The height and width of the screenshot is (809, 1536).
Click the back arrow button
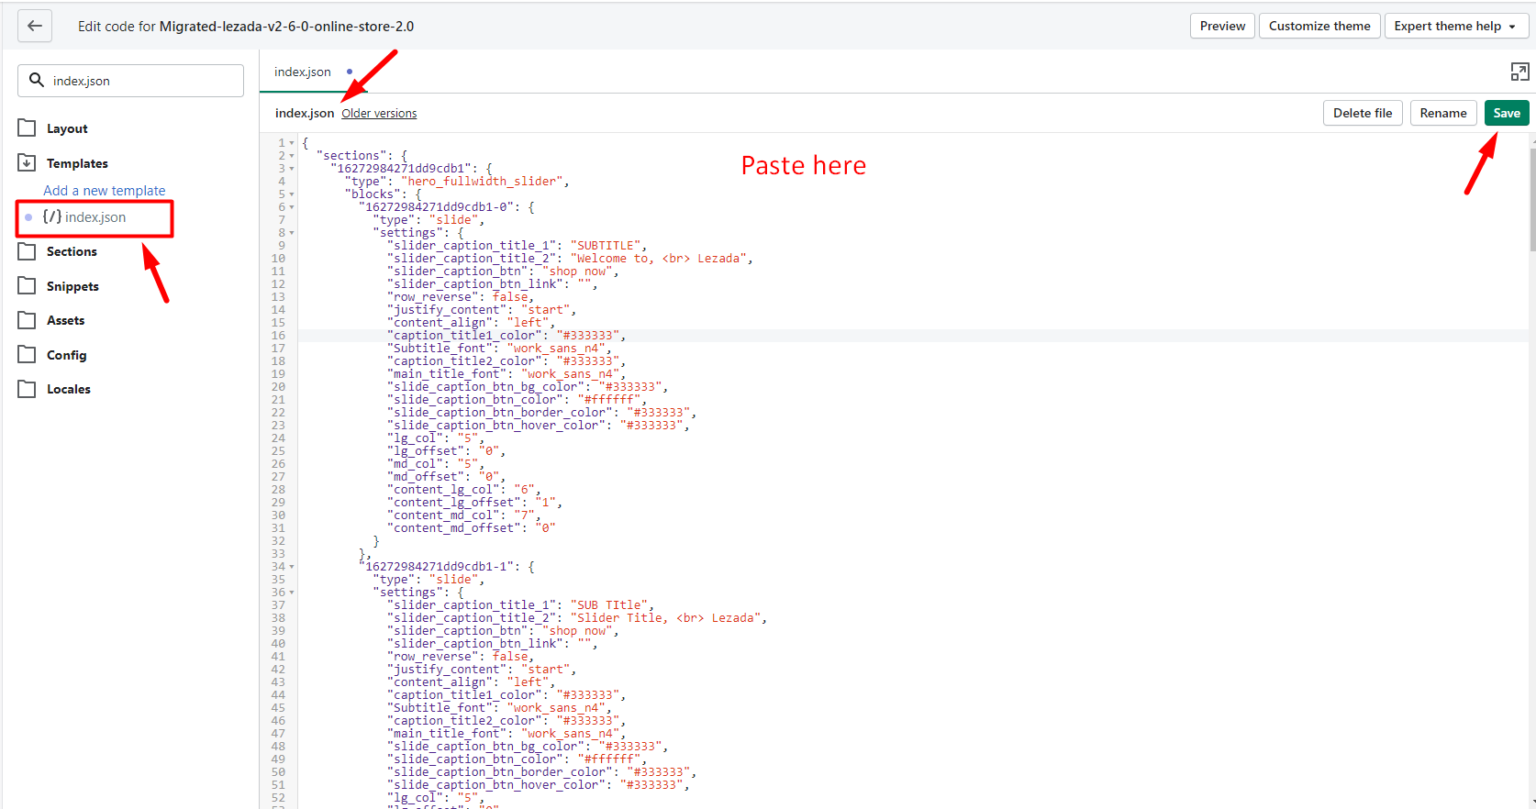(x=35, y=26)
